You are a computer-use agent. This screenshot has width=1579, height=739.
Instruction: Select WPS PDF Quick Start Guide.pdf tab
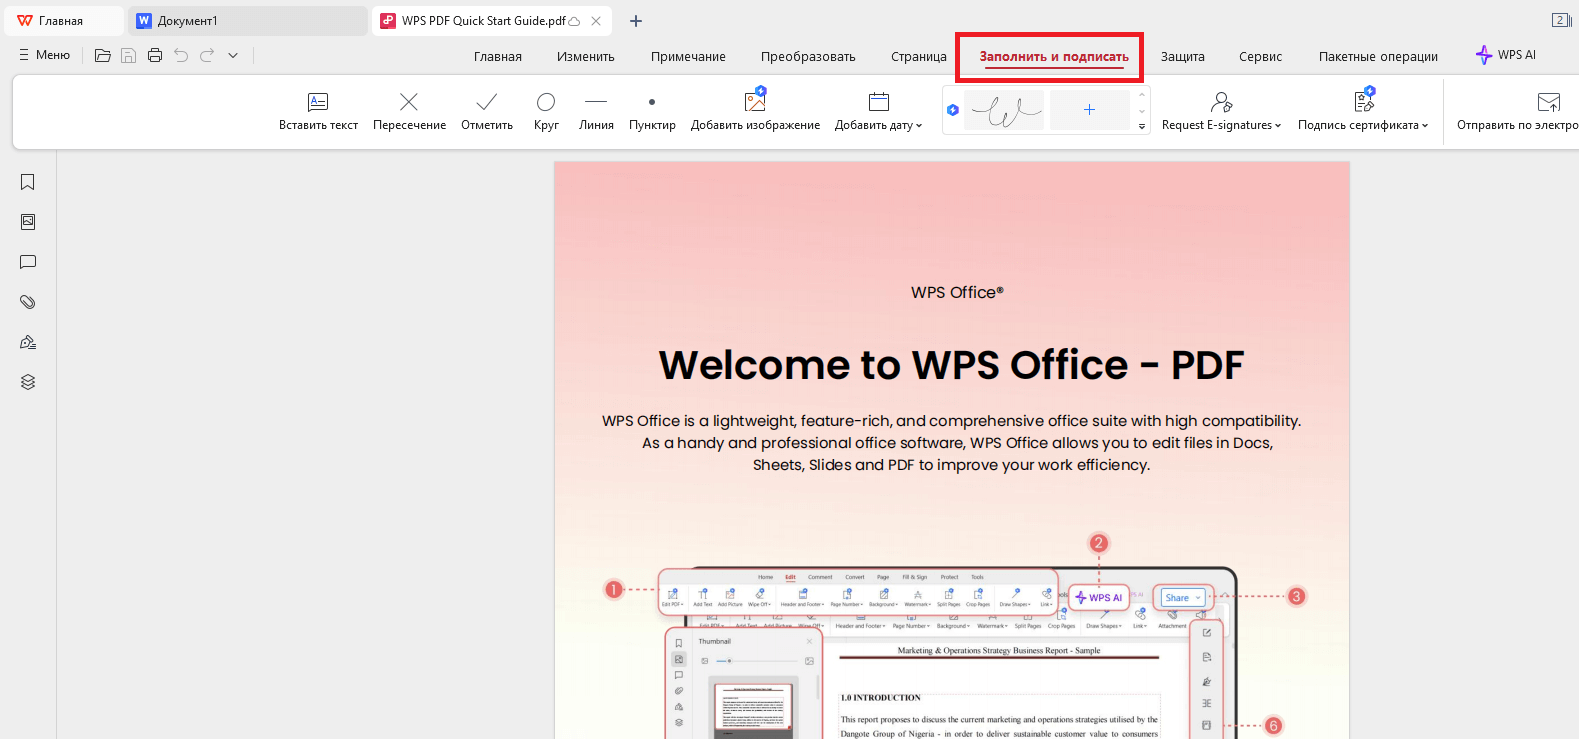[483, 21]
